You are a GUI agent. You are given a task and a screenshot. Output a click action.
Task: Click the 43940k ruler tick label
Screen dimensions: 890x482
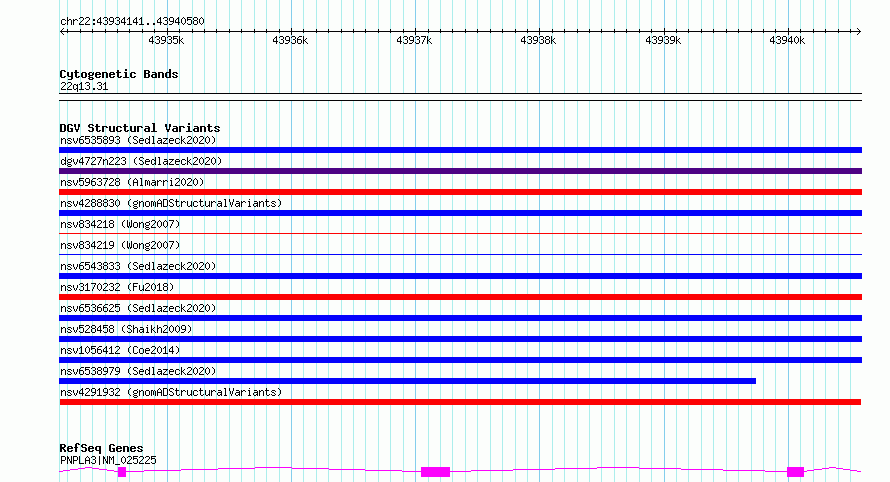pyautogui.click(x=787, y=40)
